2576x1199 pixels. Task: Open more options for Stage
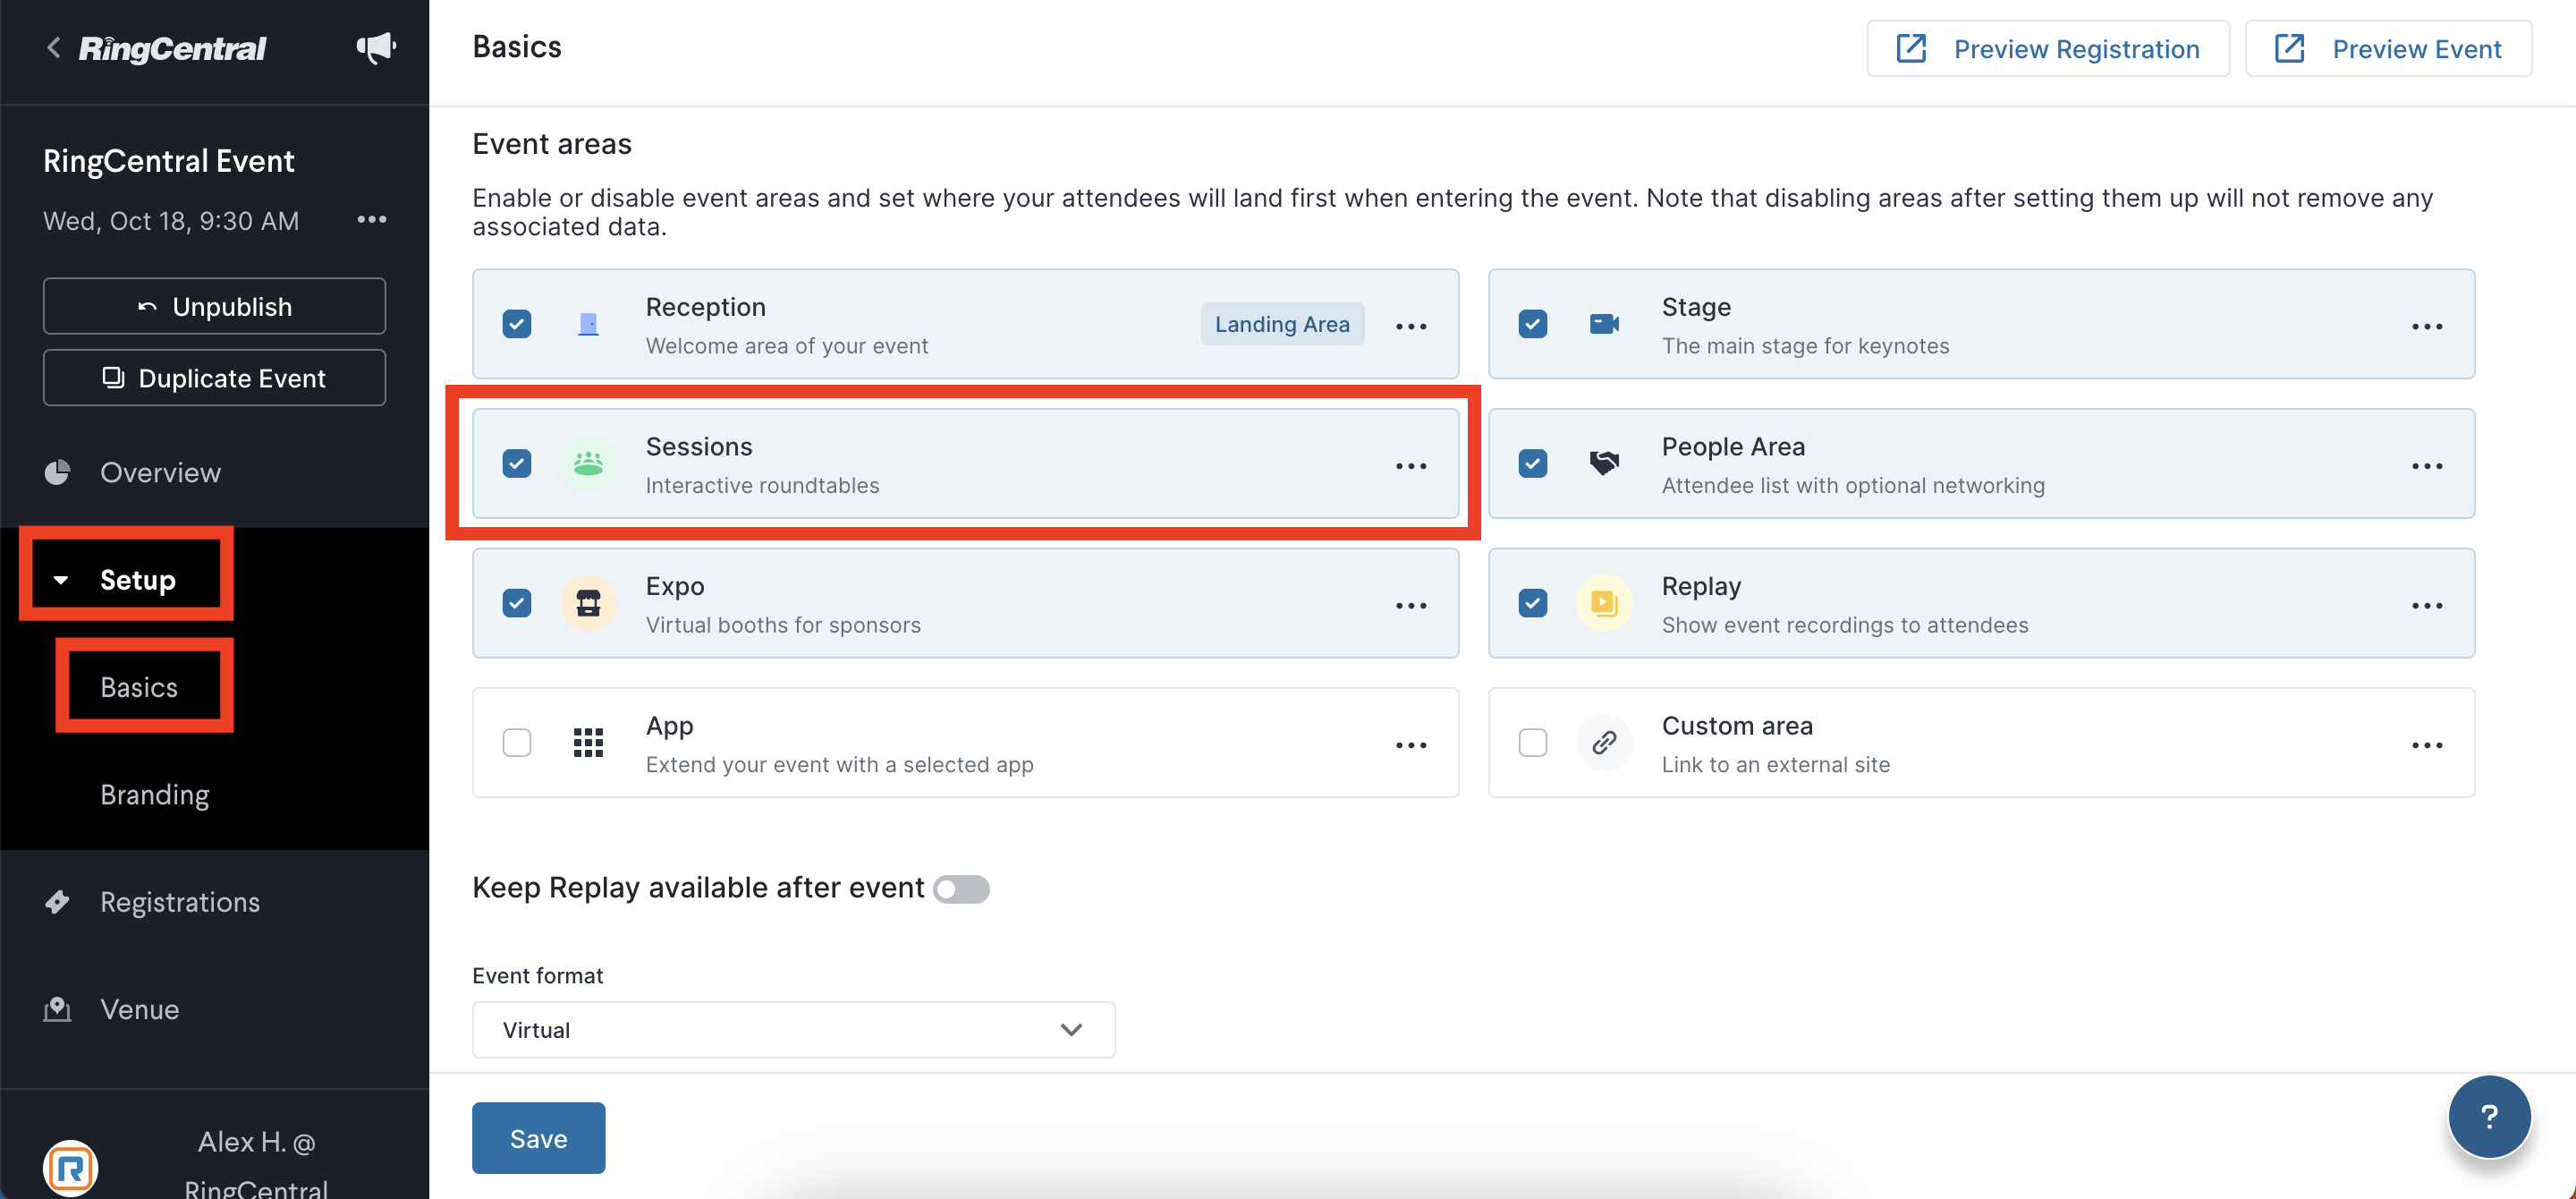coord(2427,326)
